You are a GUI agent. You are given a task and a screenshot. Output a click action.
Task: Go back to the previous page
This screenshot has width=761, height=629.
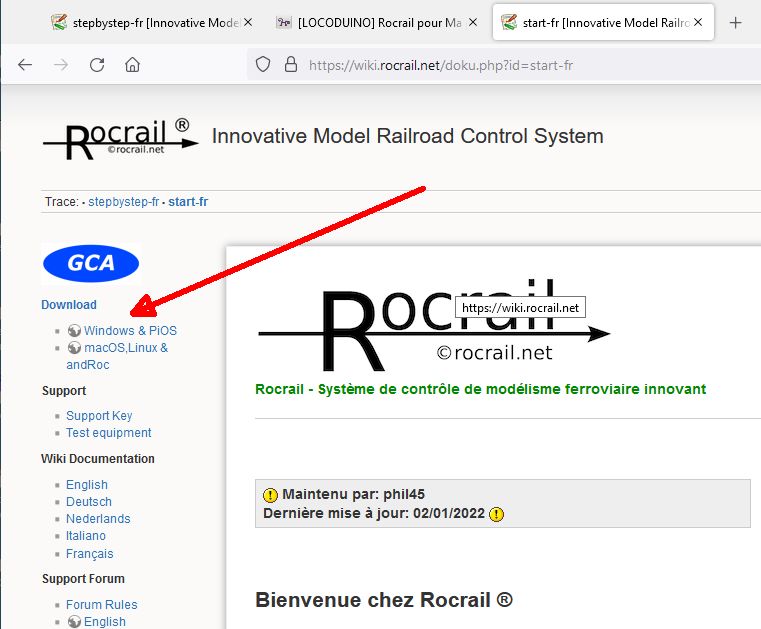click(25, 65)
